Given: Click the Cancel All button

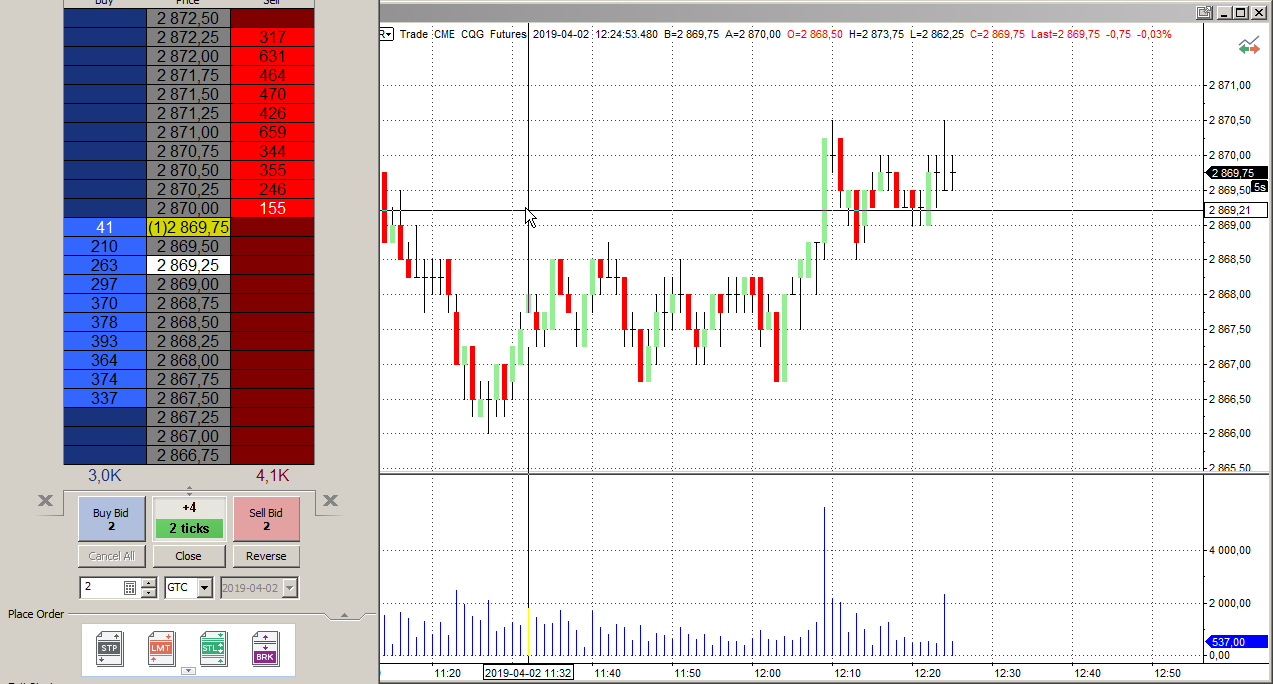Looking at the screenshot, I should (x=112, y=556).
